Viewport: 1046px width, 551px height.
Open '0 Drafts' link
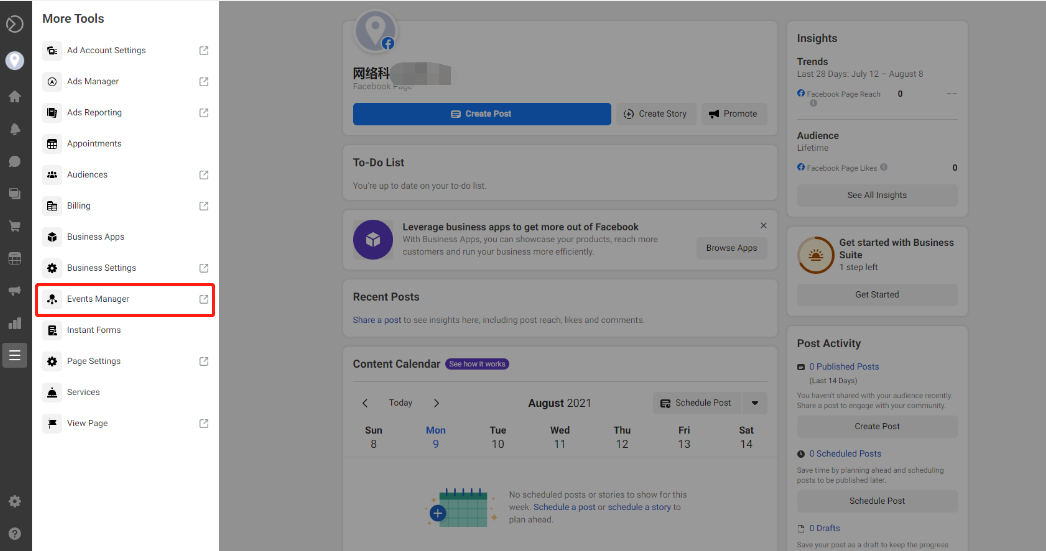(x=825, y=528)
